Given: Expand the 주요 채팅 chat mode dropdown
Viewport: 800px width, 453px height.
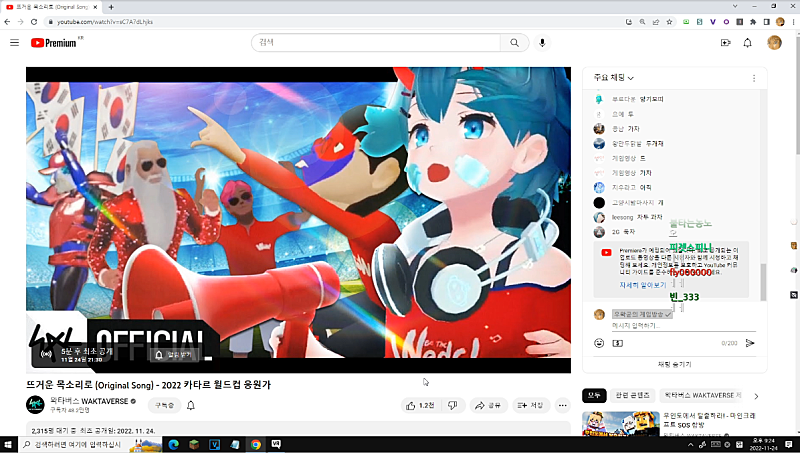Looking at the screenshot, I should click(613, 78).
